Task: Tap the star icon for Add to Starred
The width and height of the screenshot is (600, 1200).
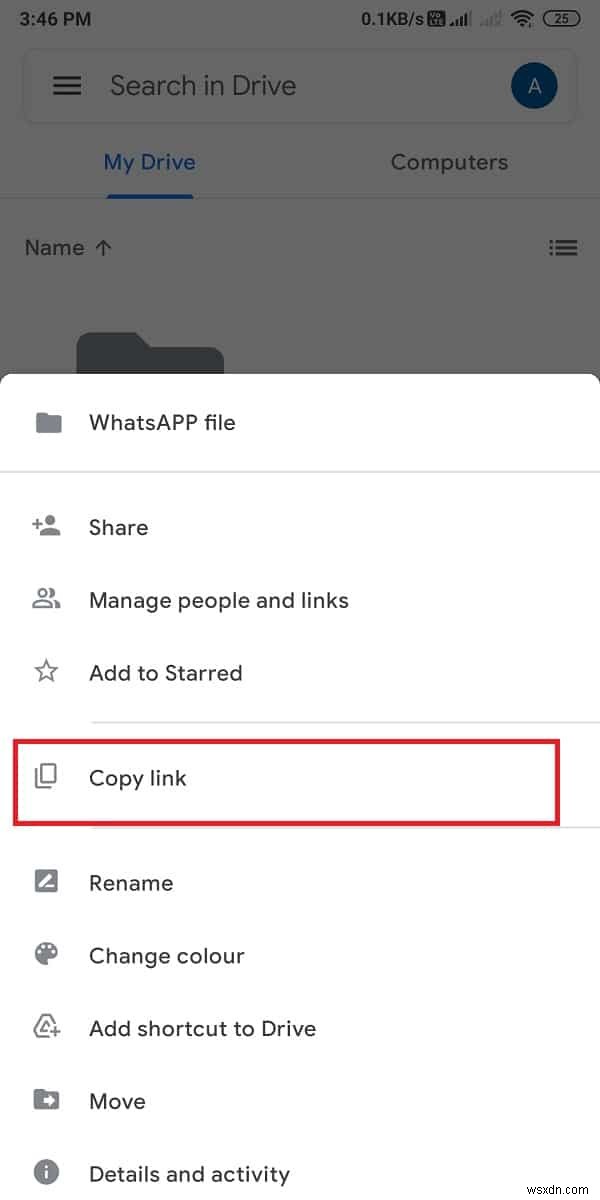Action: click(x=46, y=672)
